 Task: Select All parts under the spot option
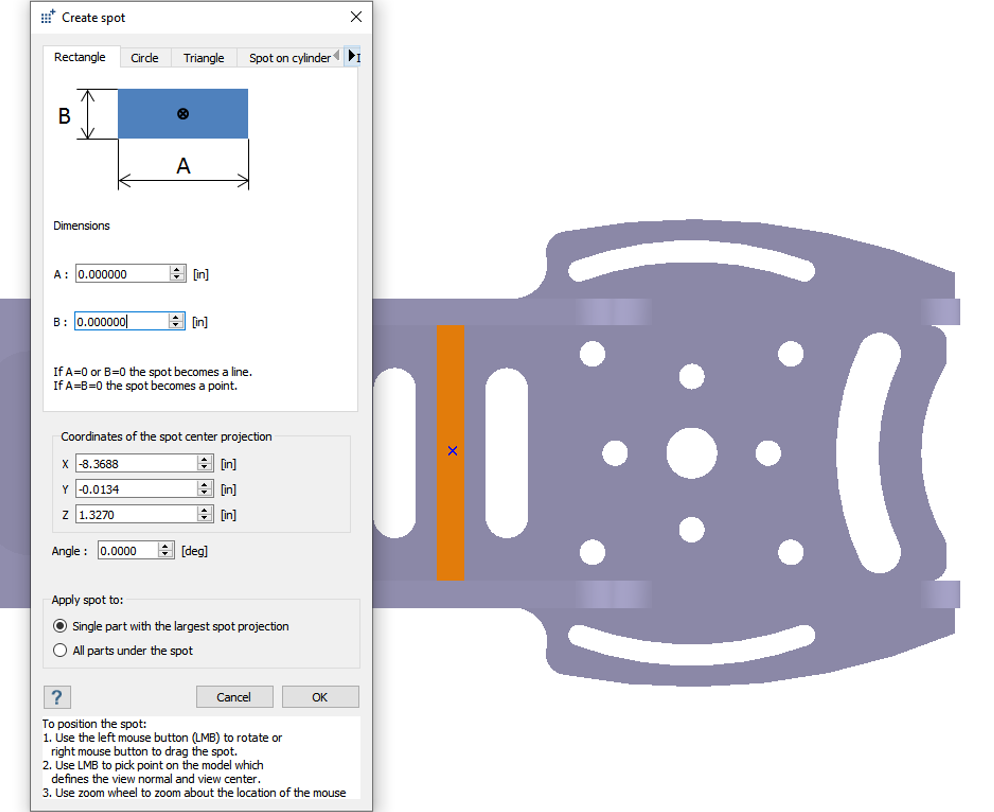[61, 650]
